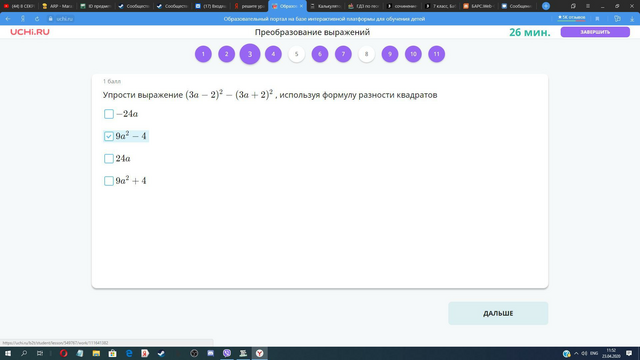This screenshot has height=360, width=640.
Task: Click the ЗАВЕРШИТЬ button
Action: [595, 32]
